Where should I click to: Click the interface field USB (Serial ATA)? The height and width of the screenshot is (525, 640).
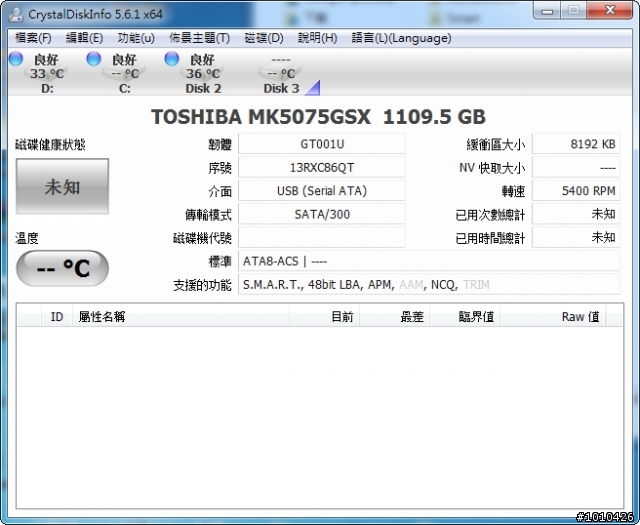tap(322, 191)
